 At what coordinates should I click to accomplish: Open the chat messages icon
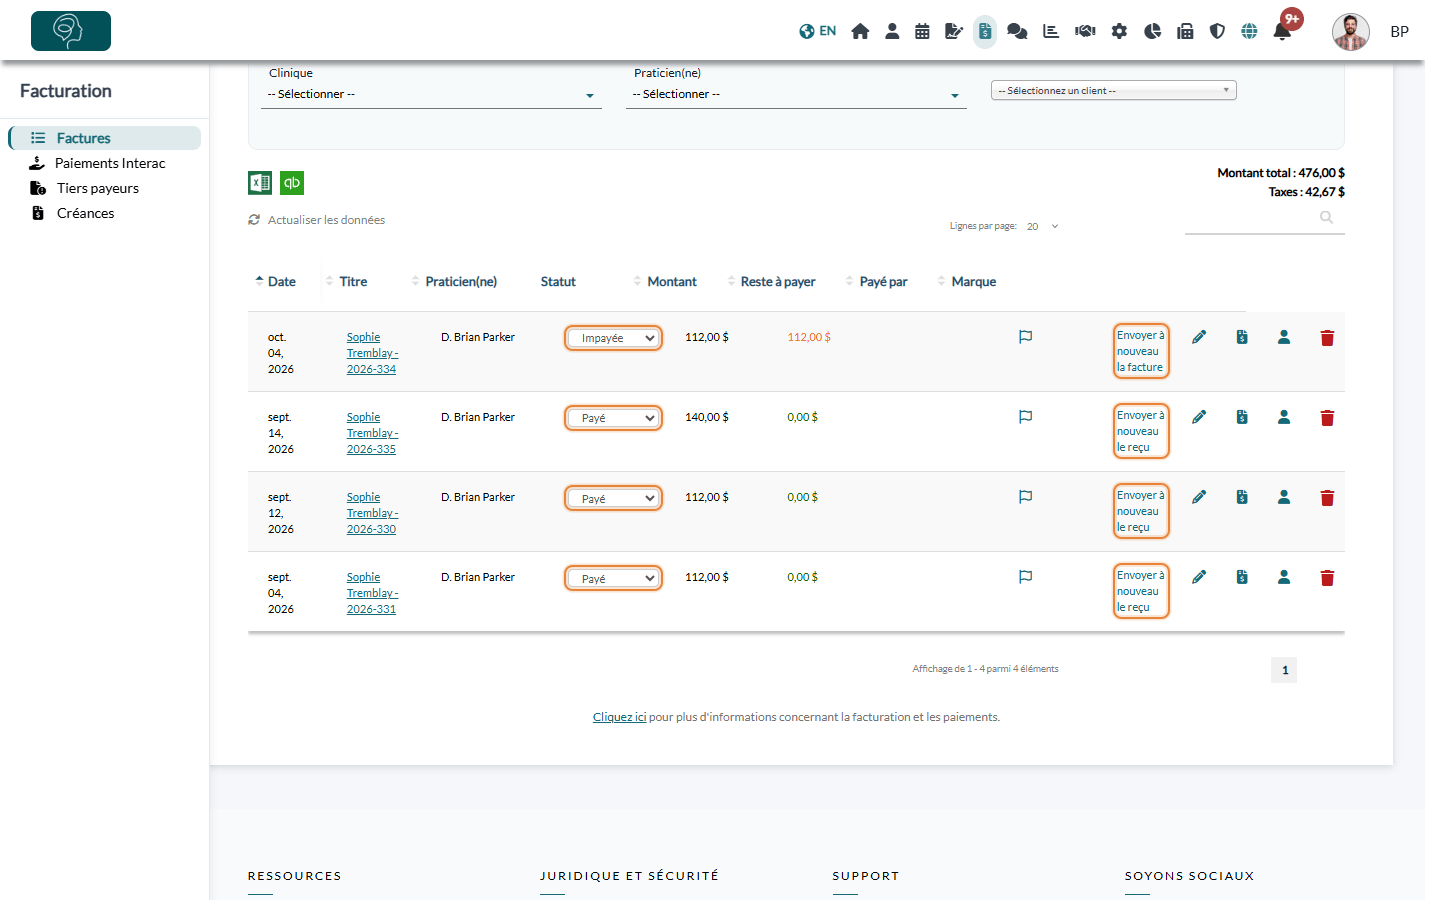point(1017,31)
